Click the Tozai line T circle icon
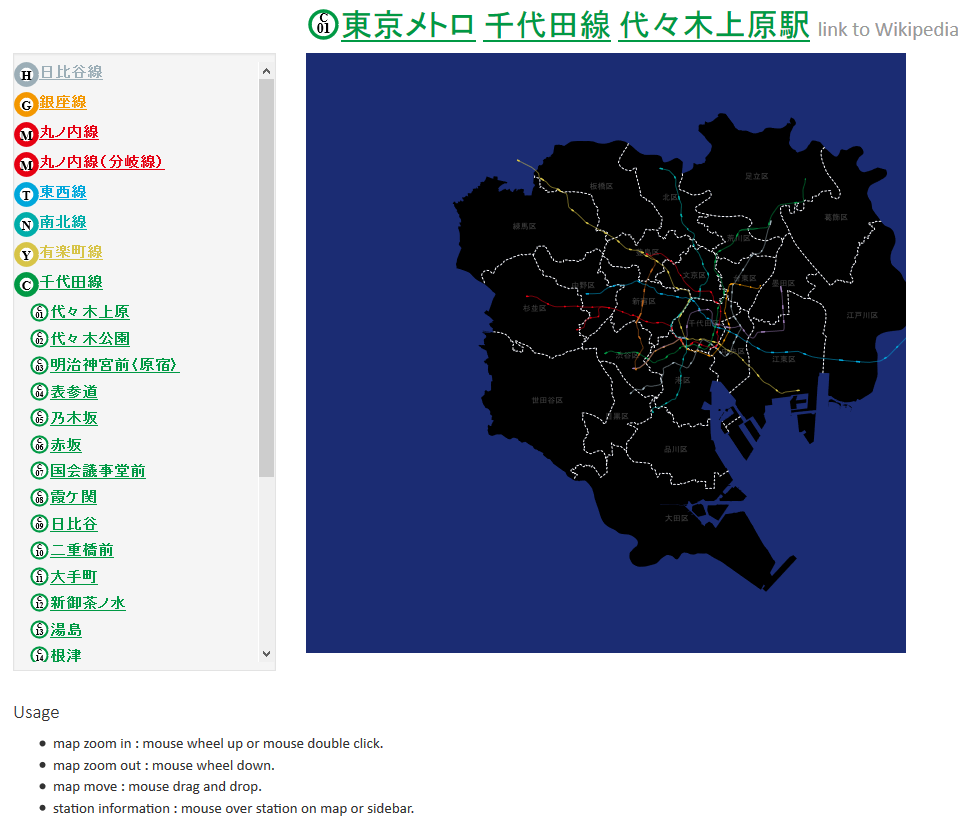The width and height of the screenshot is (964, 825). tap(26, 194)
